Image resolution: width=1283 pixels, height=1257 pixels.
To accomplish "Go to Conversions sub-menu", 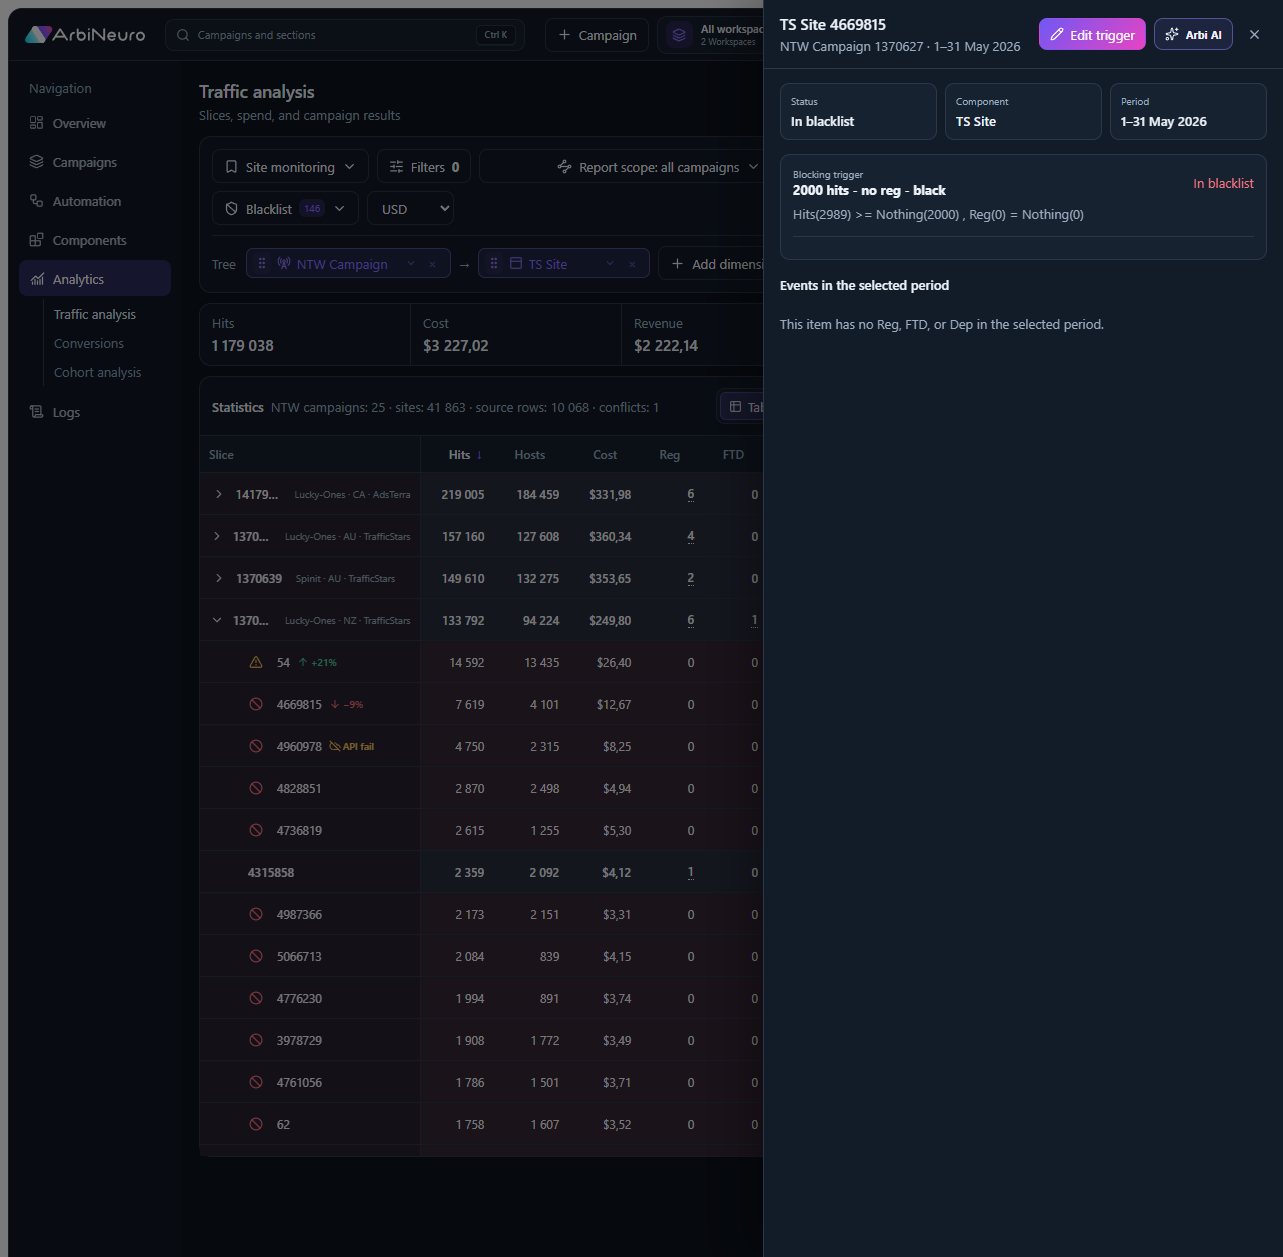I will (89, 343).
